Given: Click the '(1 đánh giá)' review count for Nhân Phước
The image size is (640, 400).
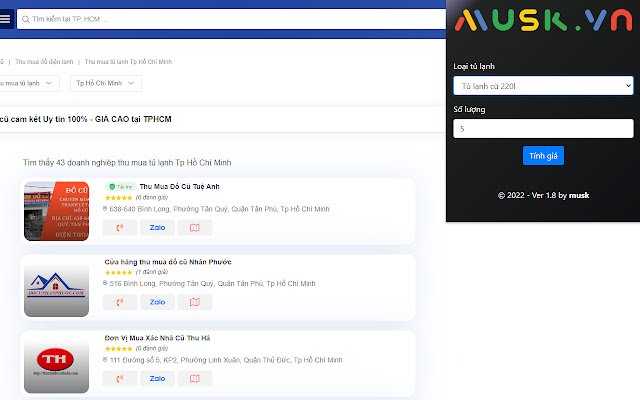Looking at the screenshot, I should 151,272.
